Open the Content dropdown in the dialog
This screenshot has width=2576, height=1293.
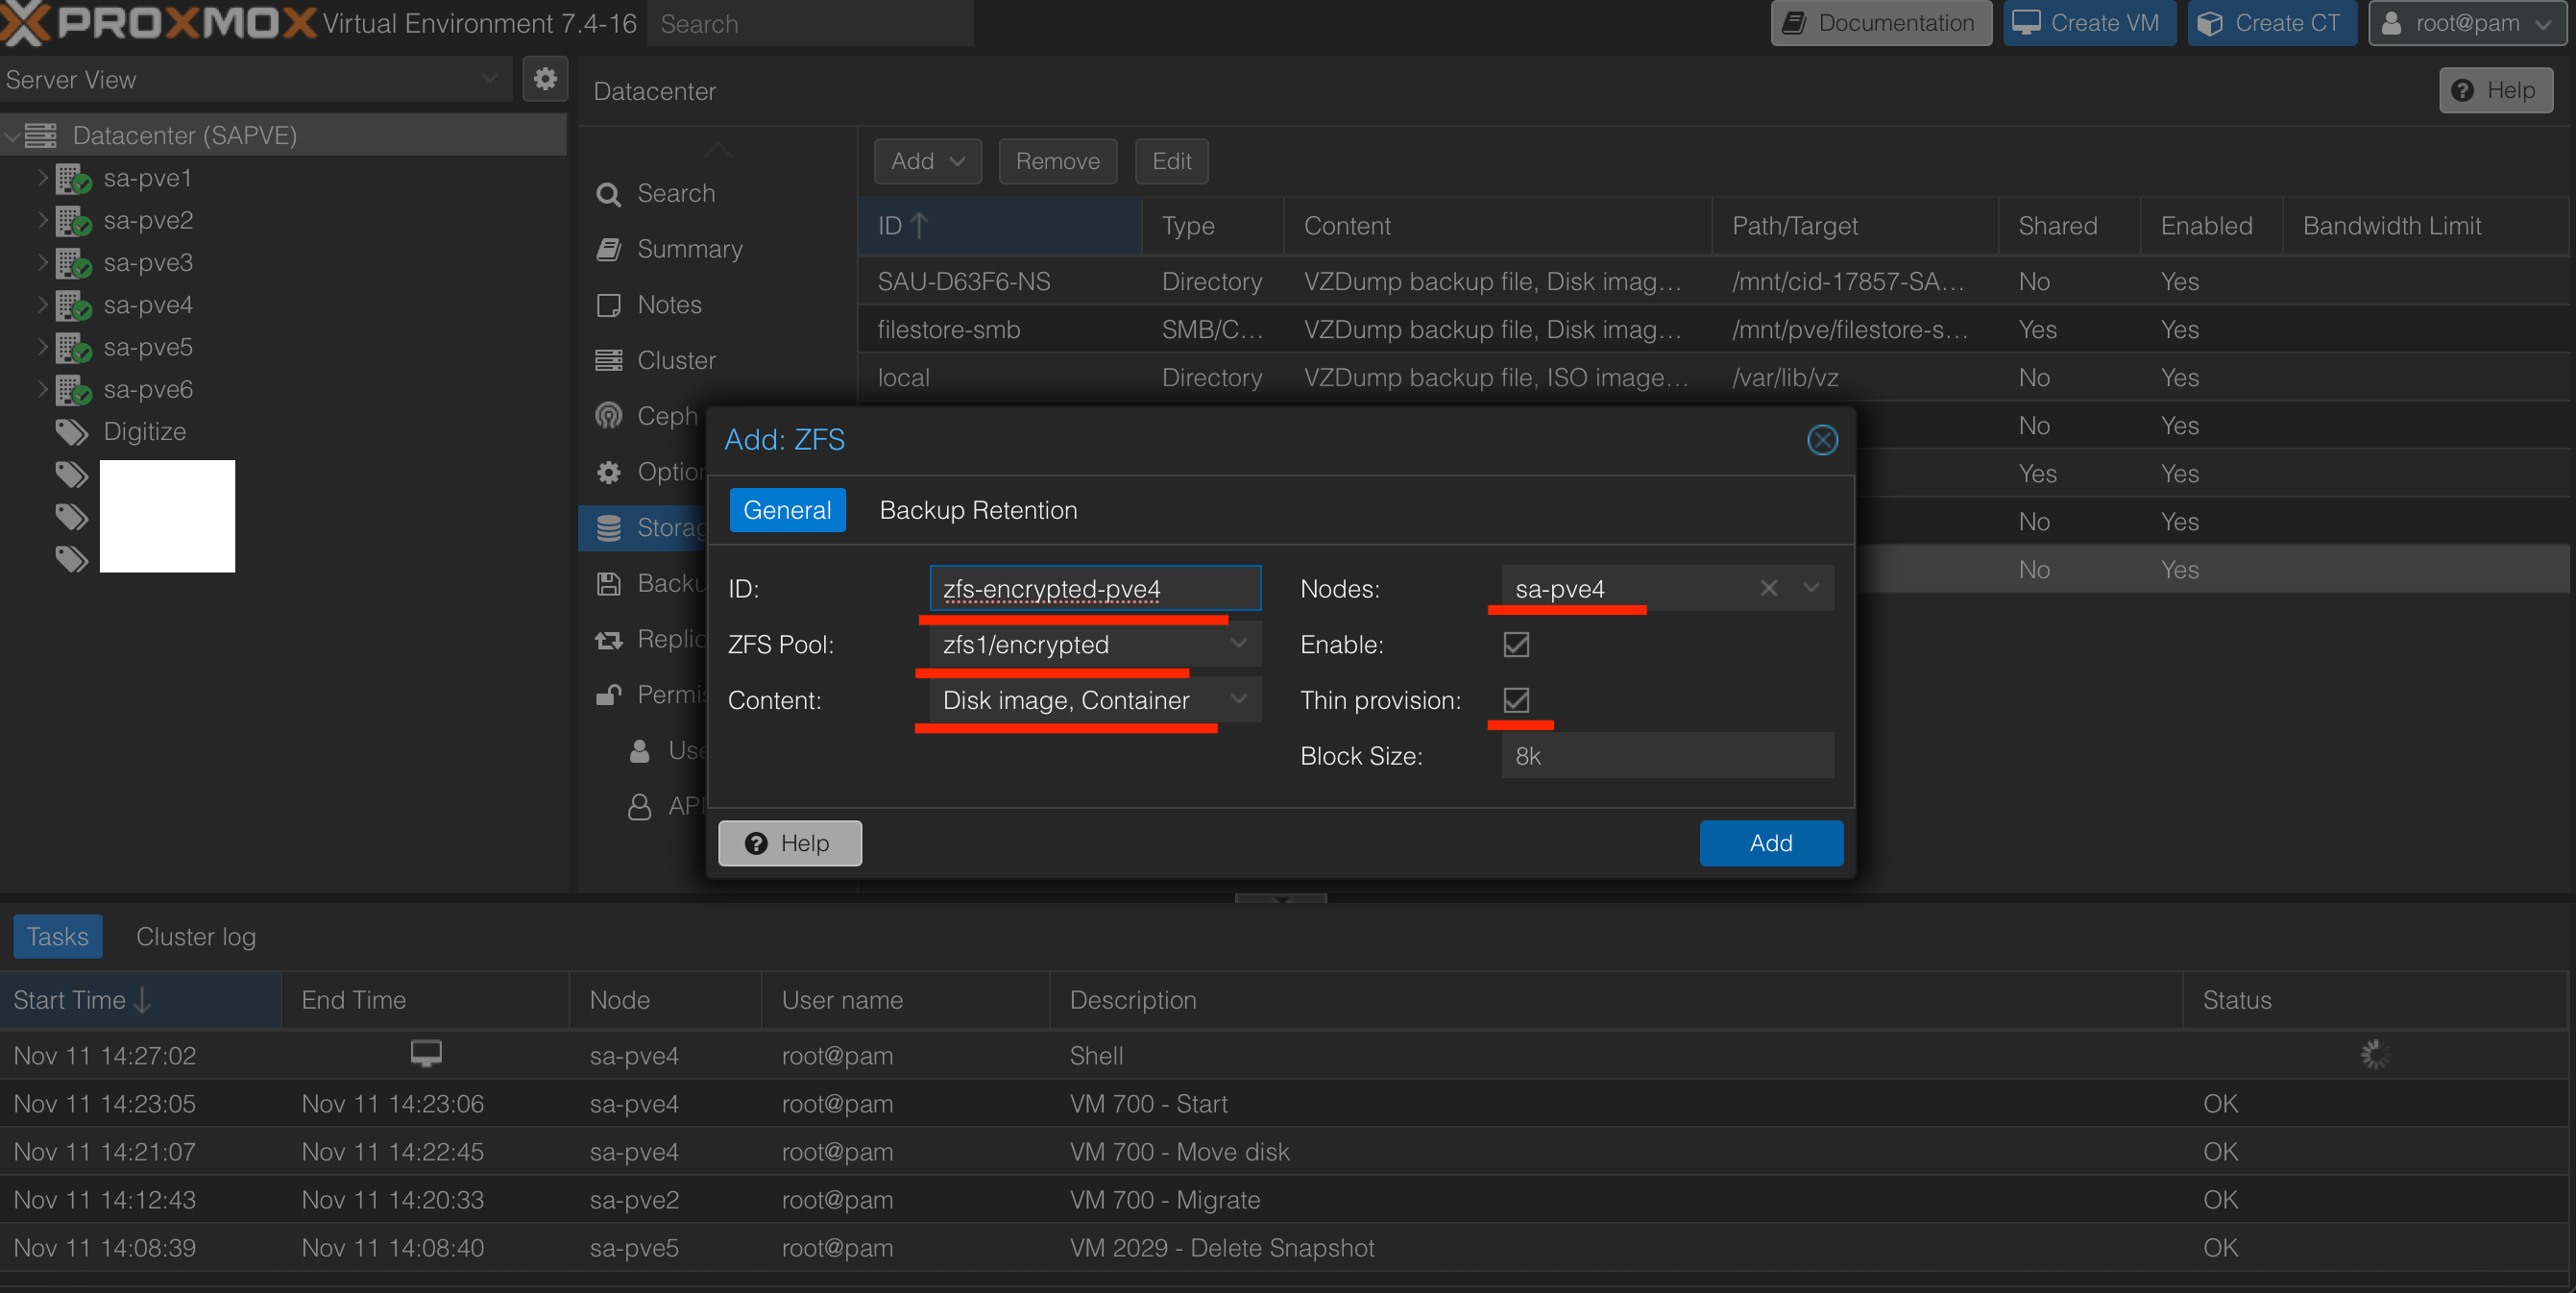tap(1238, 700)
